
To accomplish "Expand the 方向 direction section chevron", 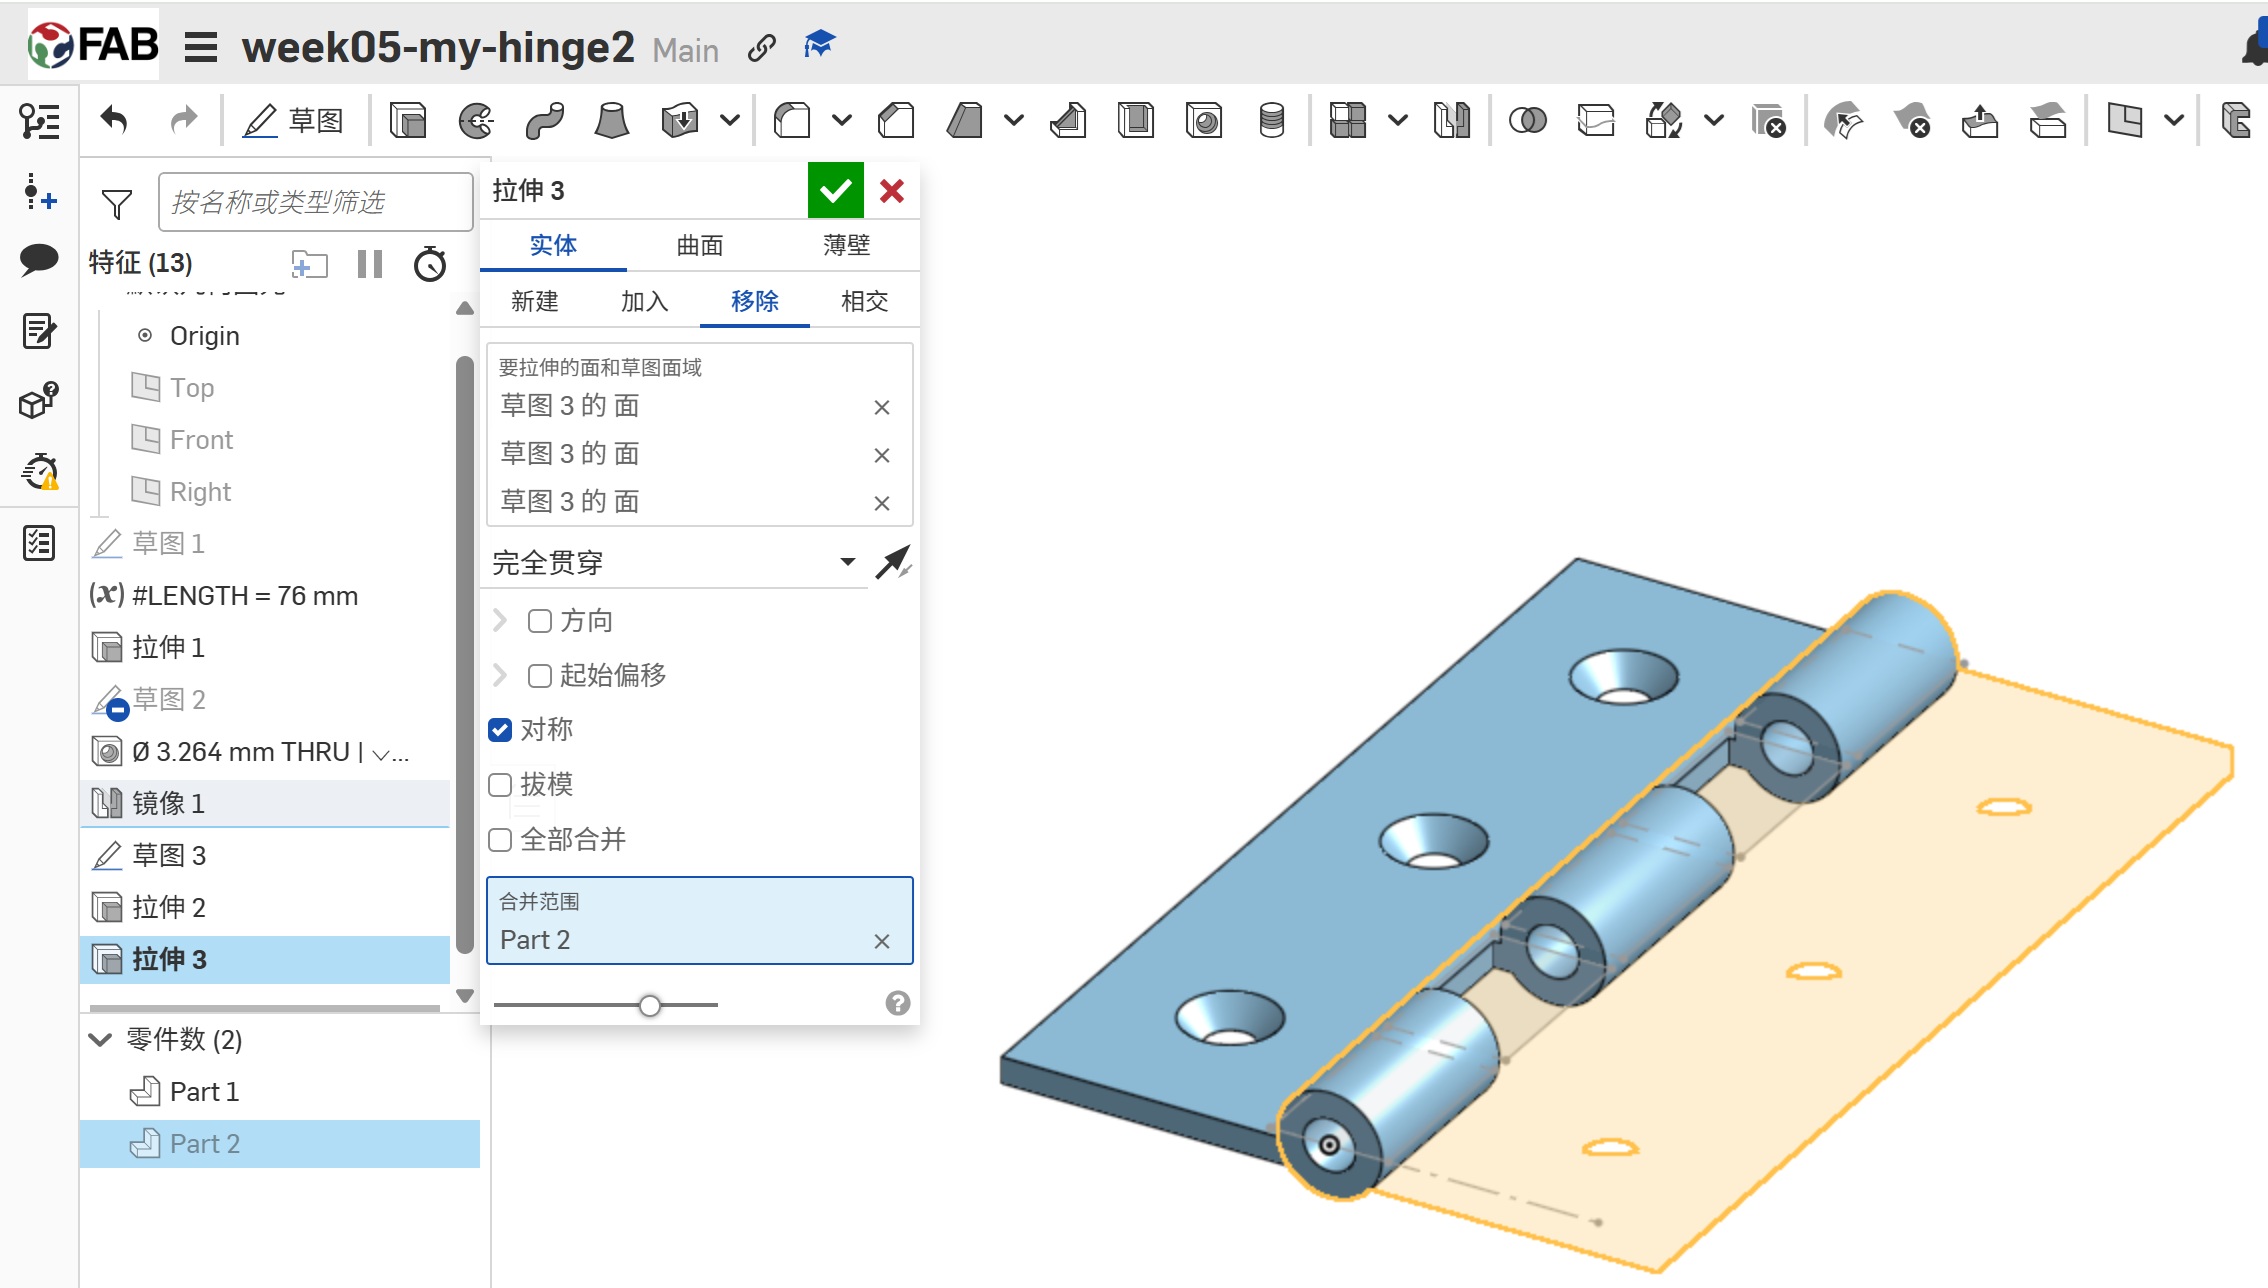I will pyautogui.click(x=500, y=621).
